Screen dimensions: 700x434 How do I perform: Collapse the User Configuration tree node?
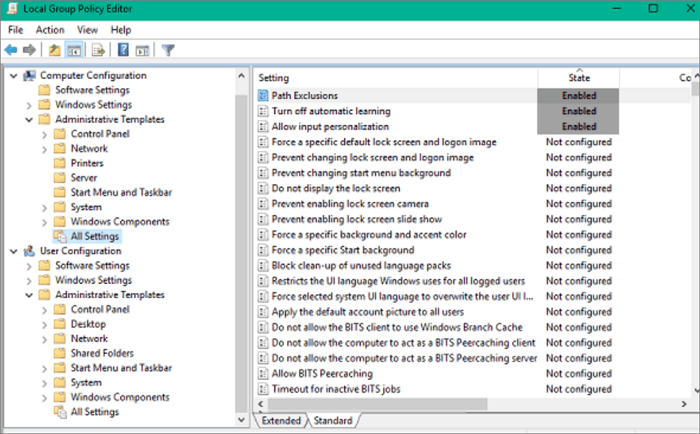12,251
